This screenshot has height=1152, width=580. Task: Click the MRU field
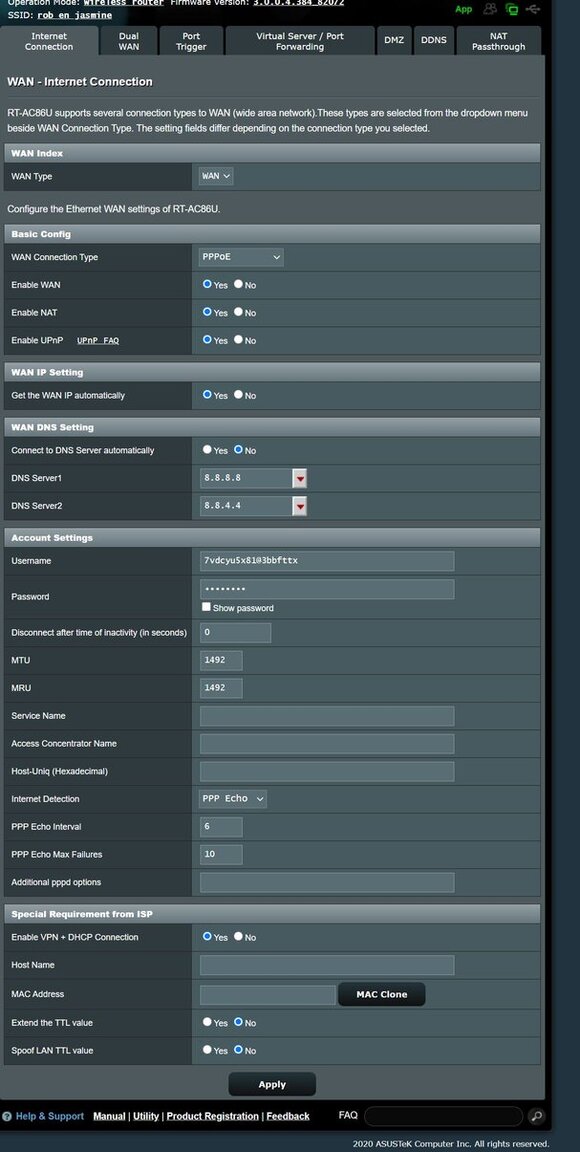point(221,688)
